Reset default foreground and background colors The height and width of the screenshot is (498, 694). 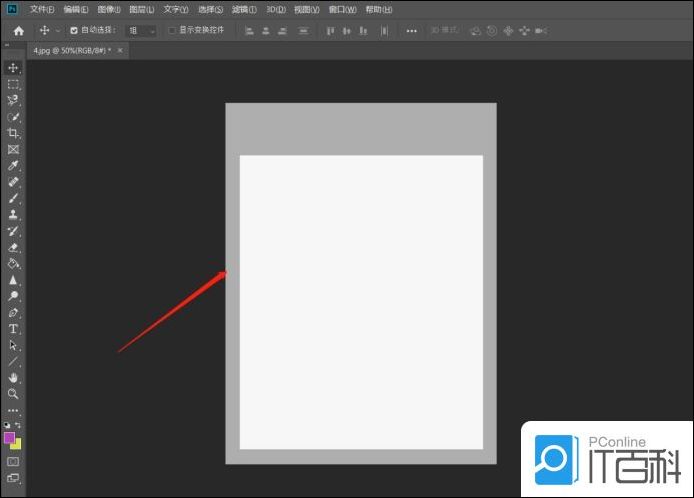coord(7,425)
